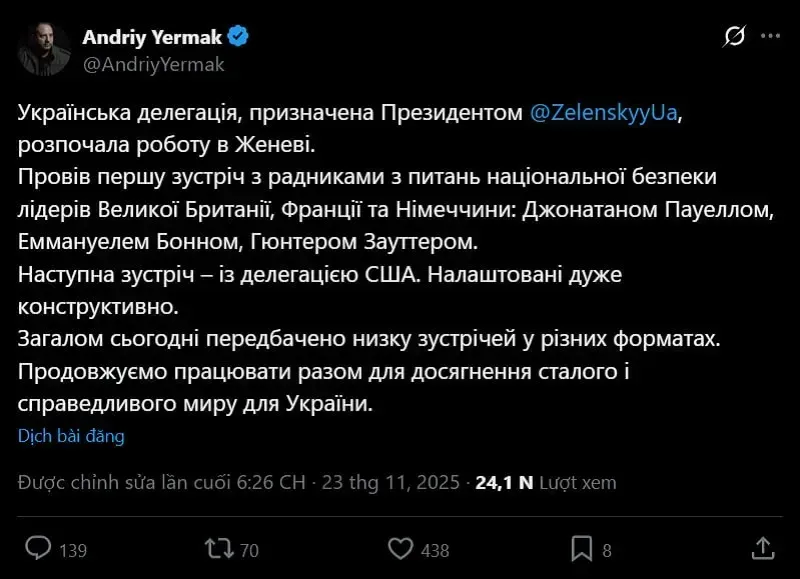Click the reply count 139
Screen dimensions: 800x579
coord(73,550)
